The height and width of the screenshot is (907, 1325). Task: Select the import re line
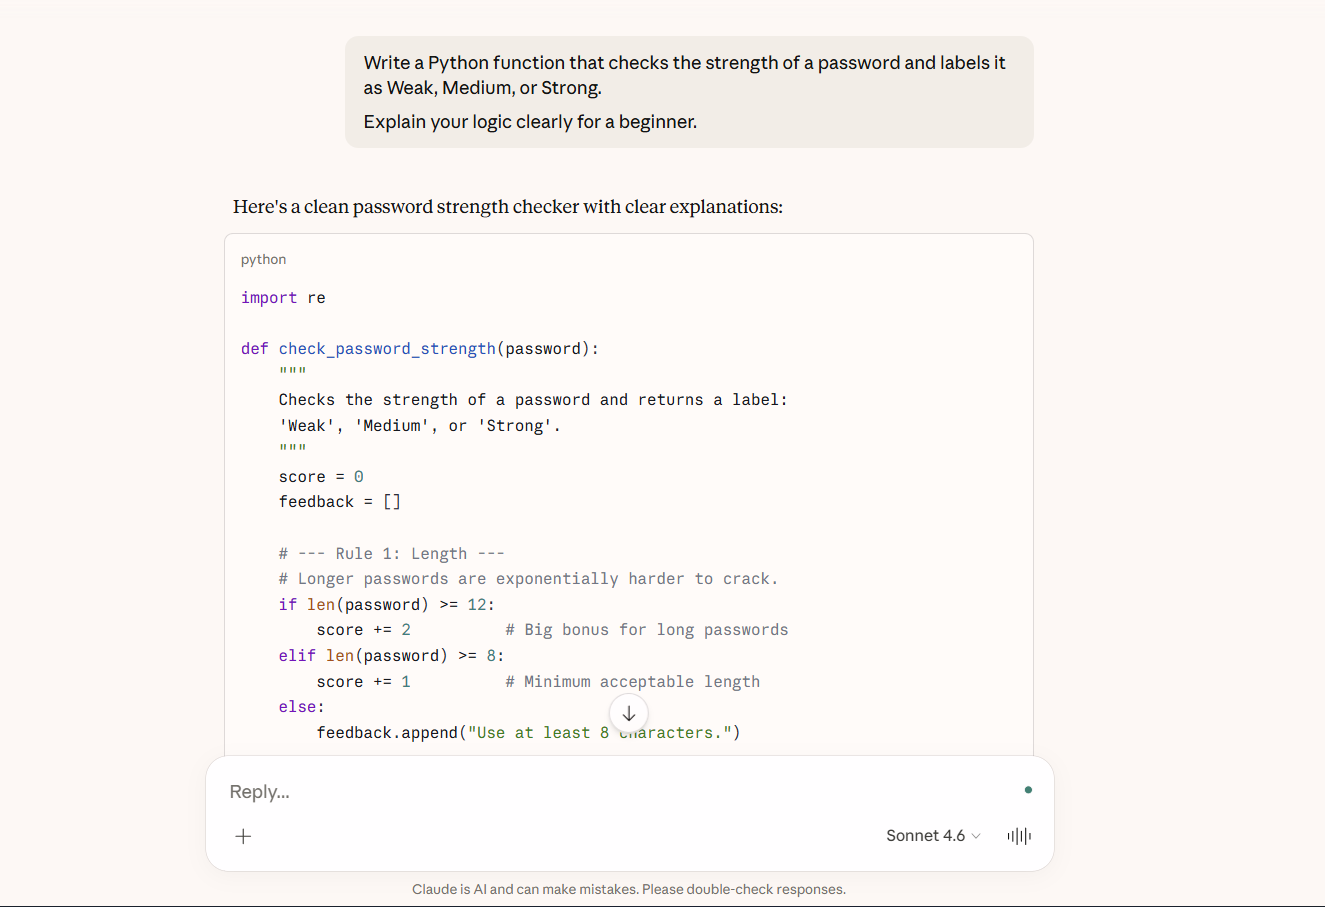tap(283, 297)
